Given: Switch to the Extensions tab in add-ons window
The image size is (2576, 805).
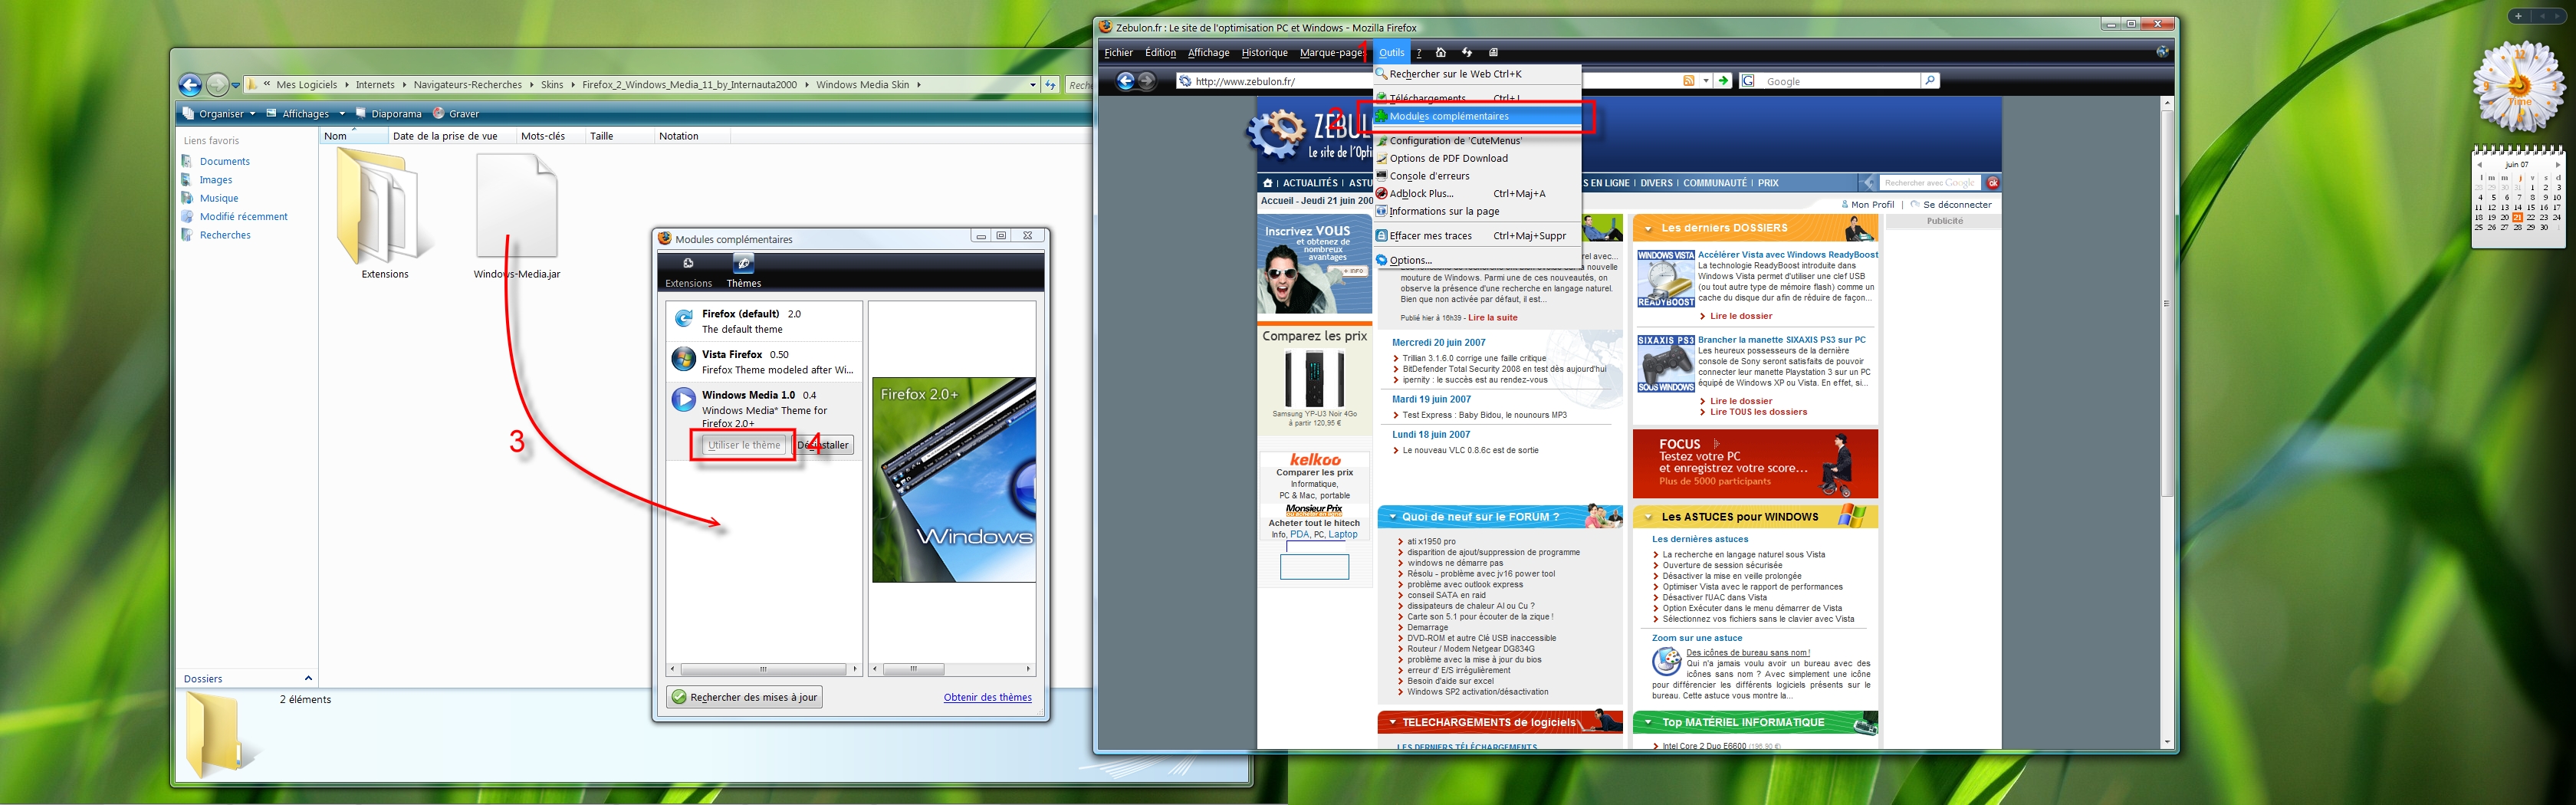Looking at the screenshot, I should 688,270.
